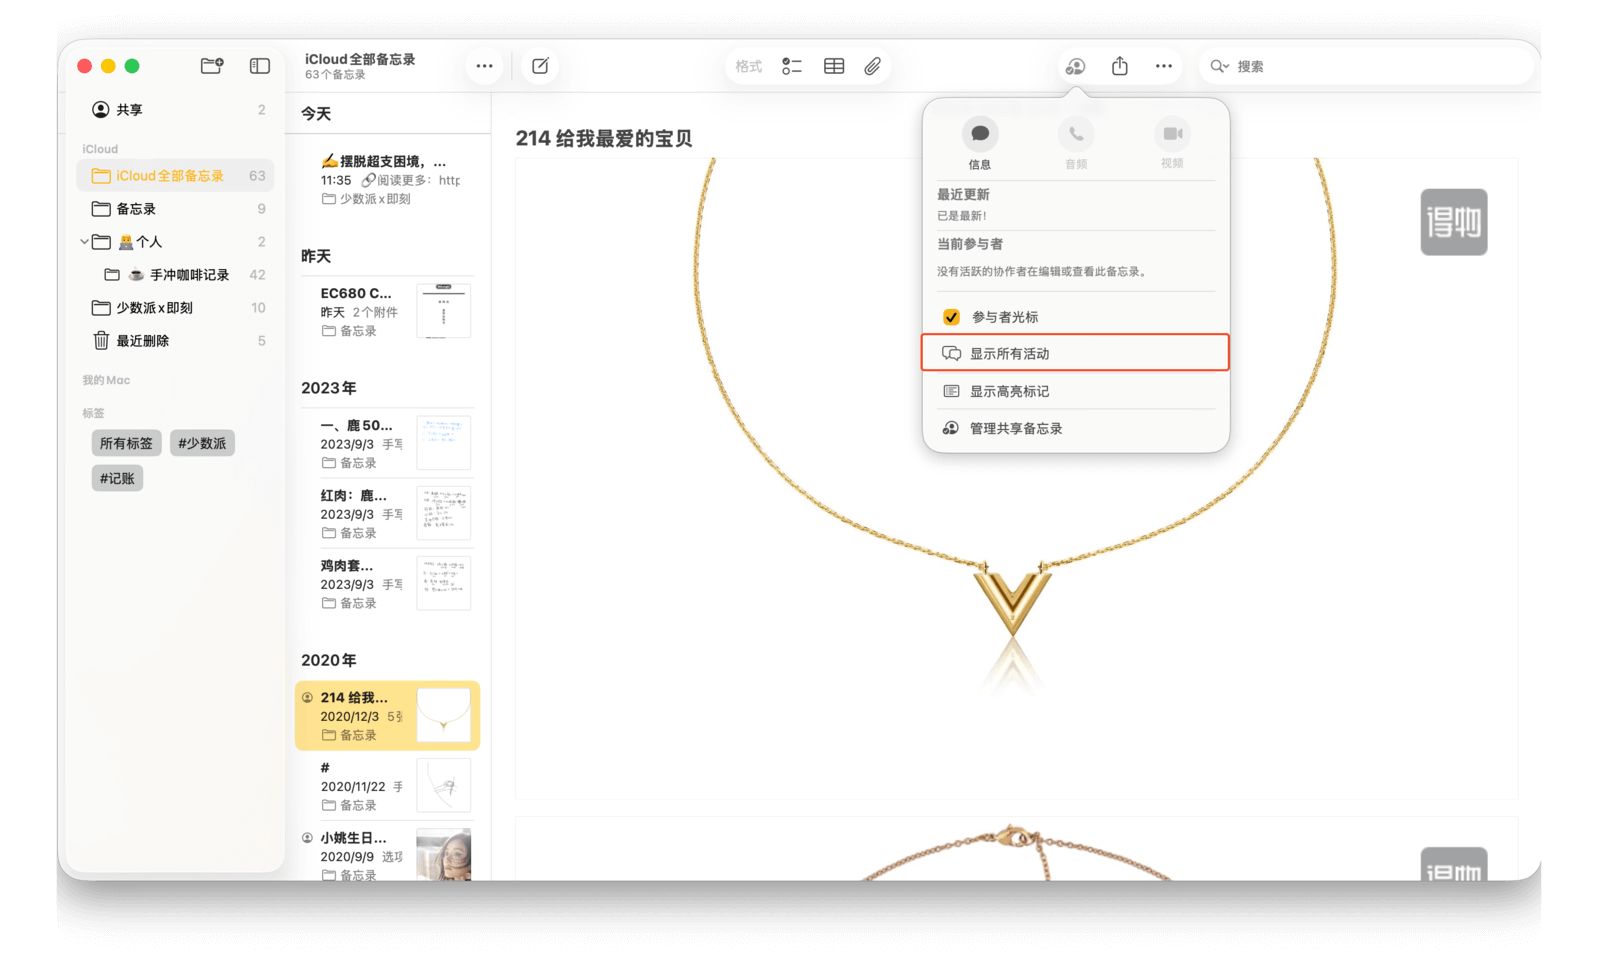Open the 少数派x即刻 folder in sidebar

coord(175,307)
